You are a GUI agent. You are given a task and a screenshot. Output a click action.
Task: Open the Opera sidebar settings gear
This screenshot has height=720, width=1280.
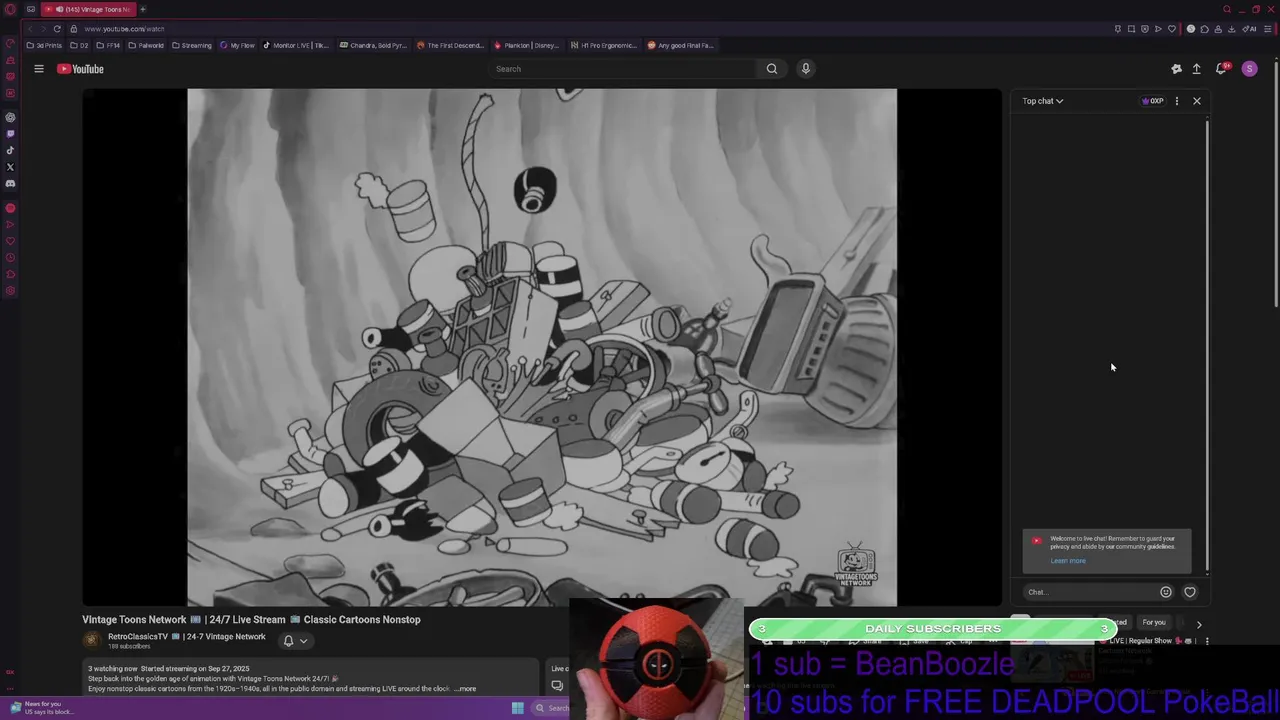10,291
